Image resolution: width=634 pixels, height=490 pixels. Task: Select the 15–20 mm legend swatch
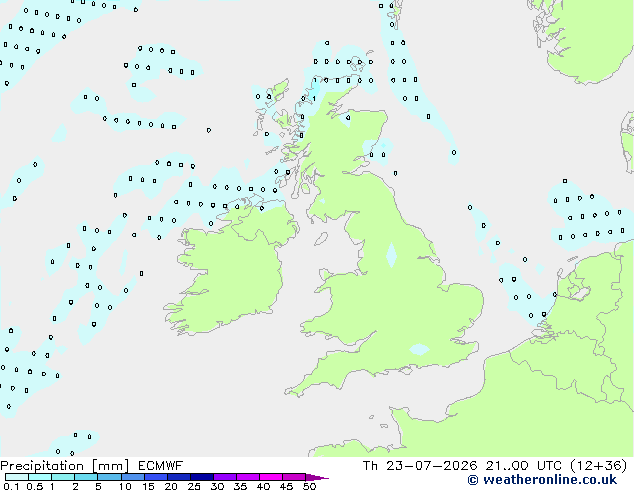[155, 477]
